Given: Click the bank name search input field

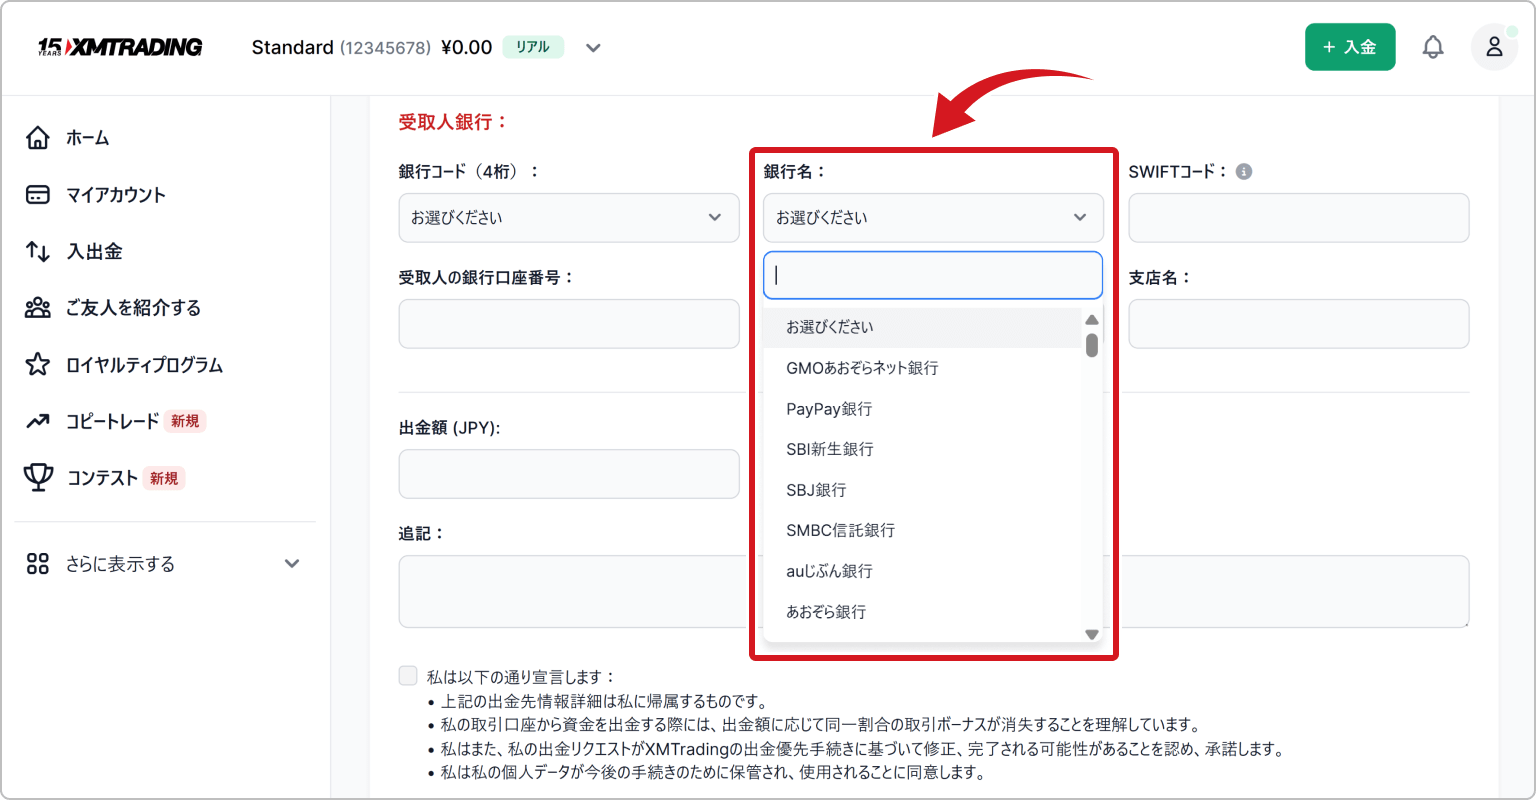Looking at the screenshot, I should pos(932,274).
